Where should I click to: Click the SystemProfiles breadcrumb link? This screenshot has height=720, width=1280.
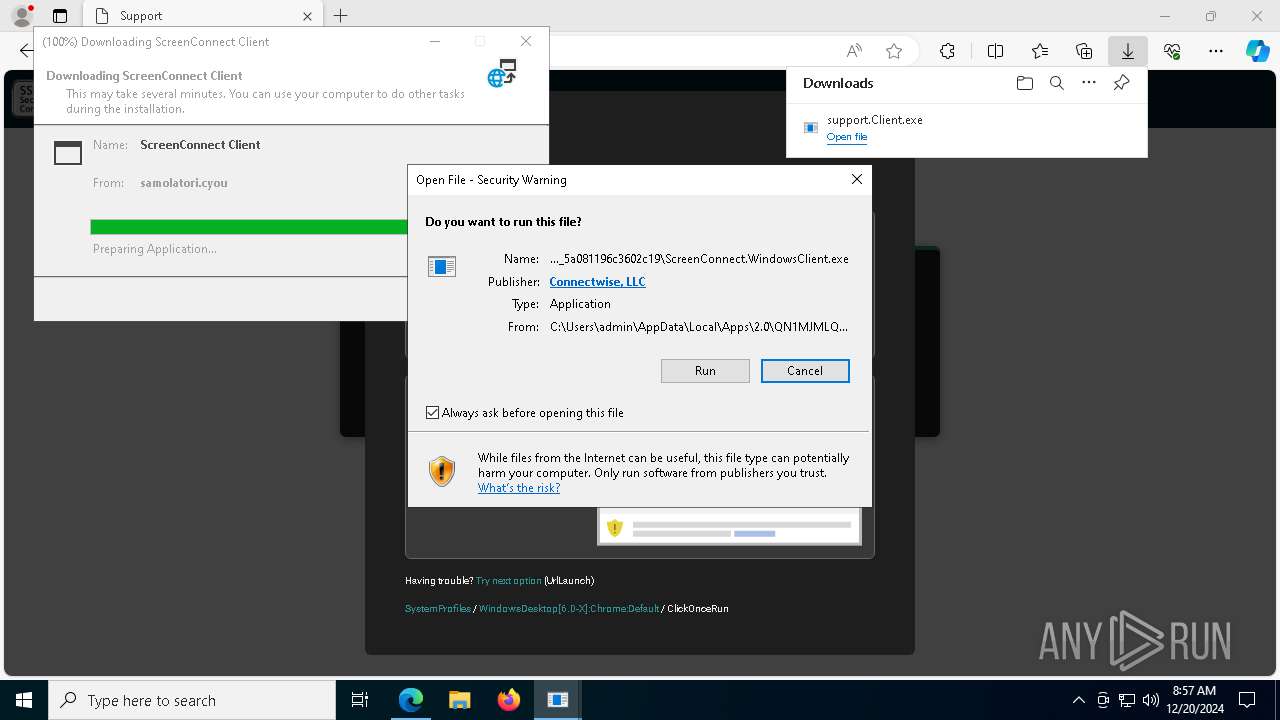(x=438, y=609)
